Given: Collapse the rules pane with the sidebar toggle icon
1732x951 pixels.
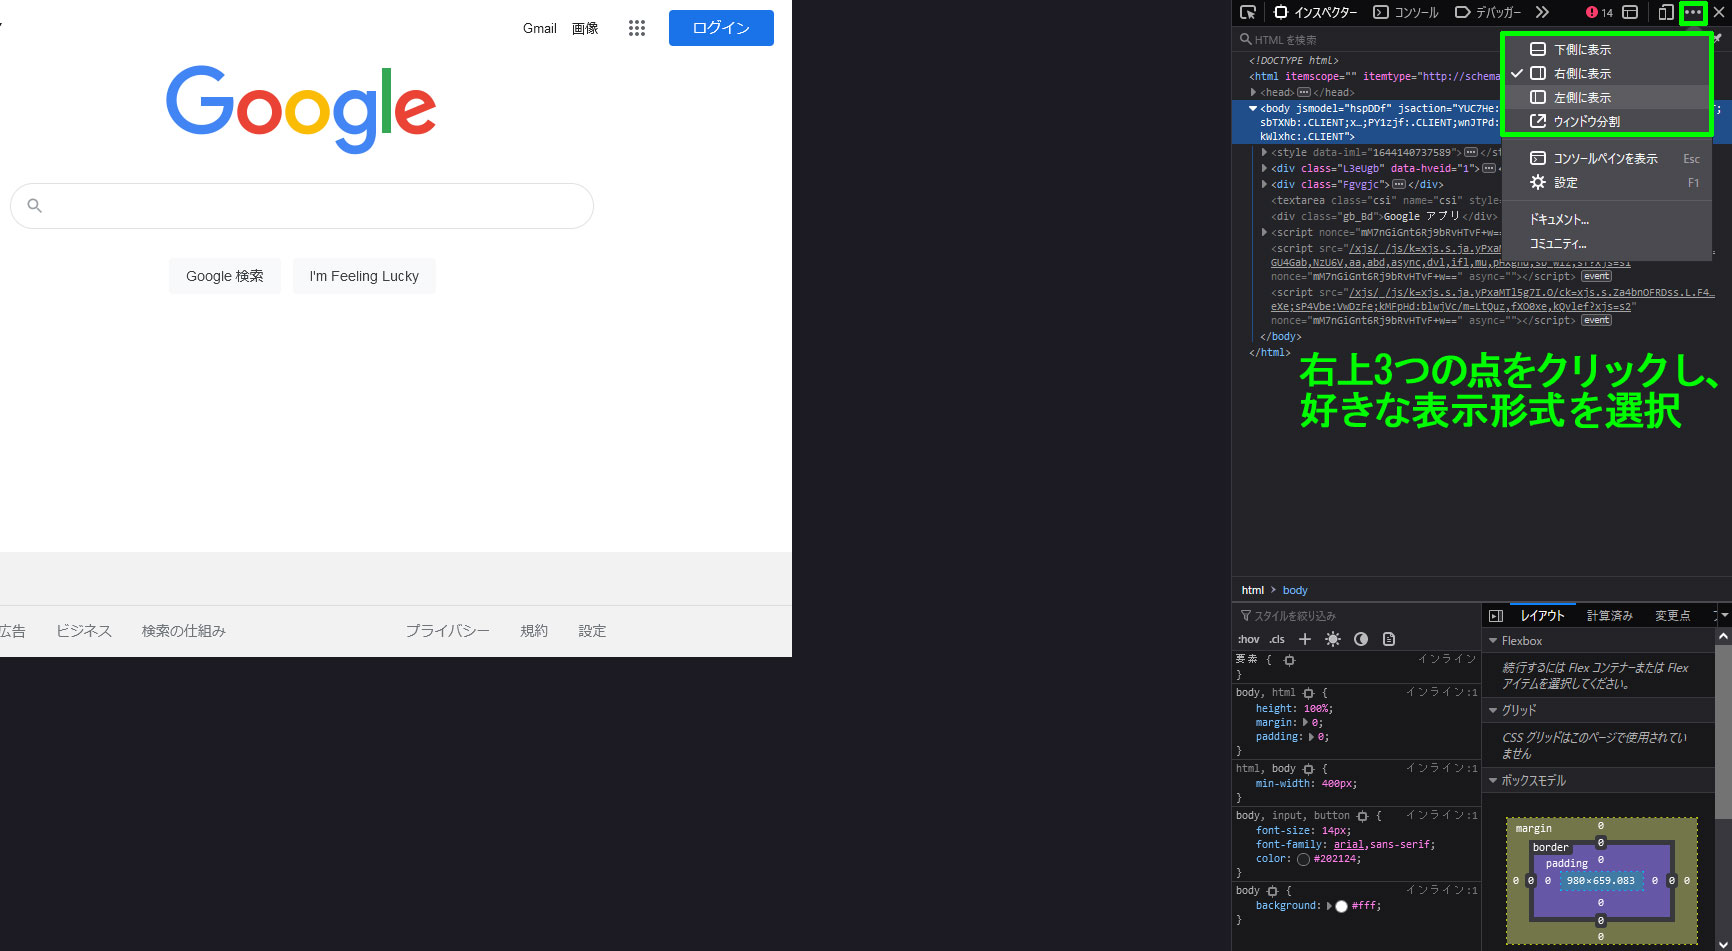Looking at the screenshot, I should coord(1496,616).
